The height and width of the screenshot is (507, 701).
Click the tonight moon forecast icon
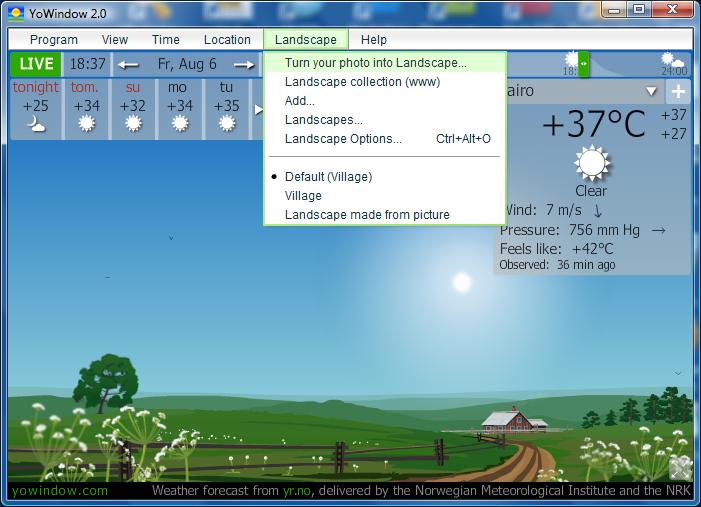tap(36, 124)
